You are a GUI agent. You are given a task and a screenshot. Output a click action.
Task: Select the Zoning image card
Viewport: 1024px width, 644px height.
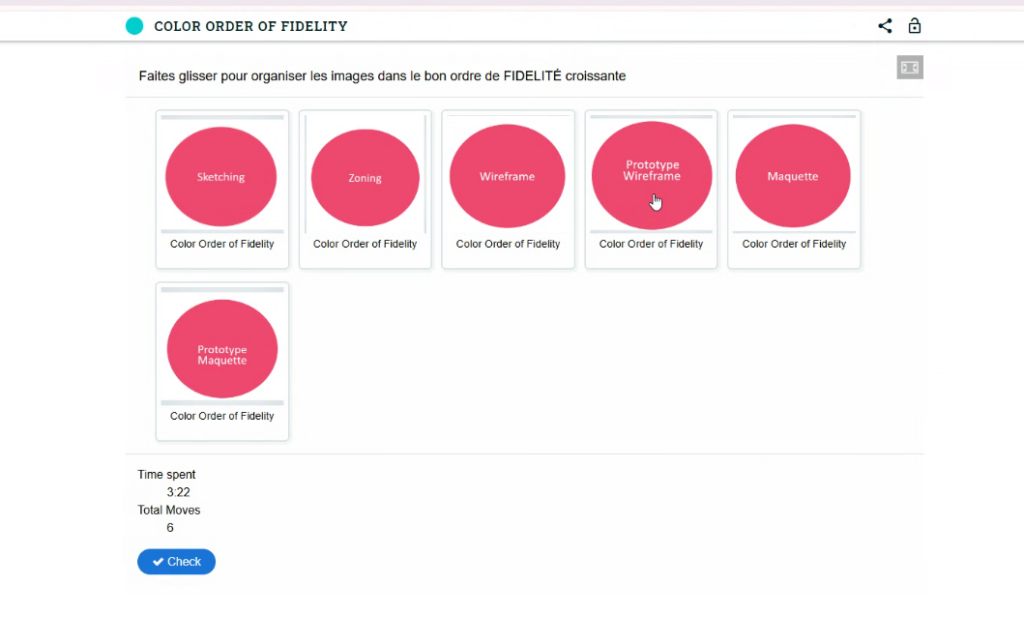(x=365, y=177)
